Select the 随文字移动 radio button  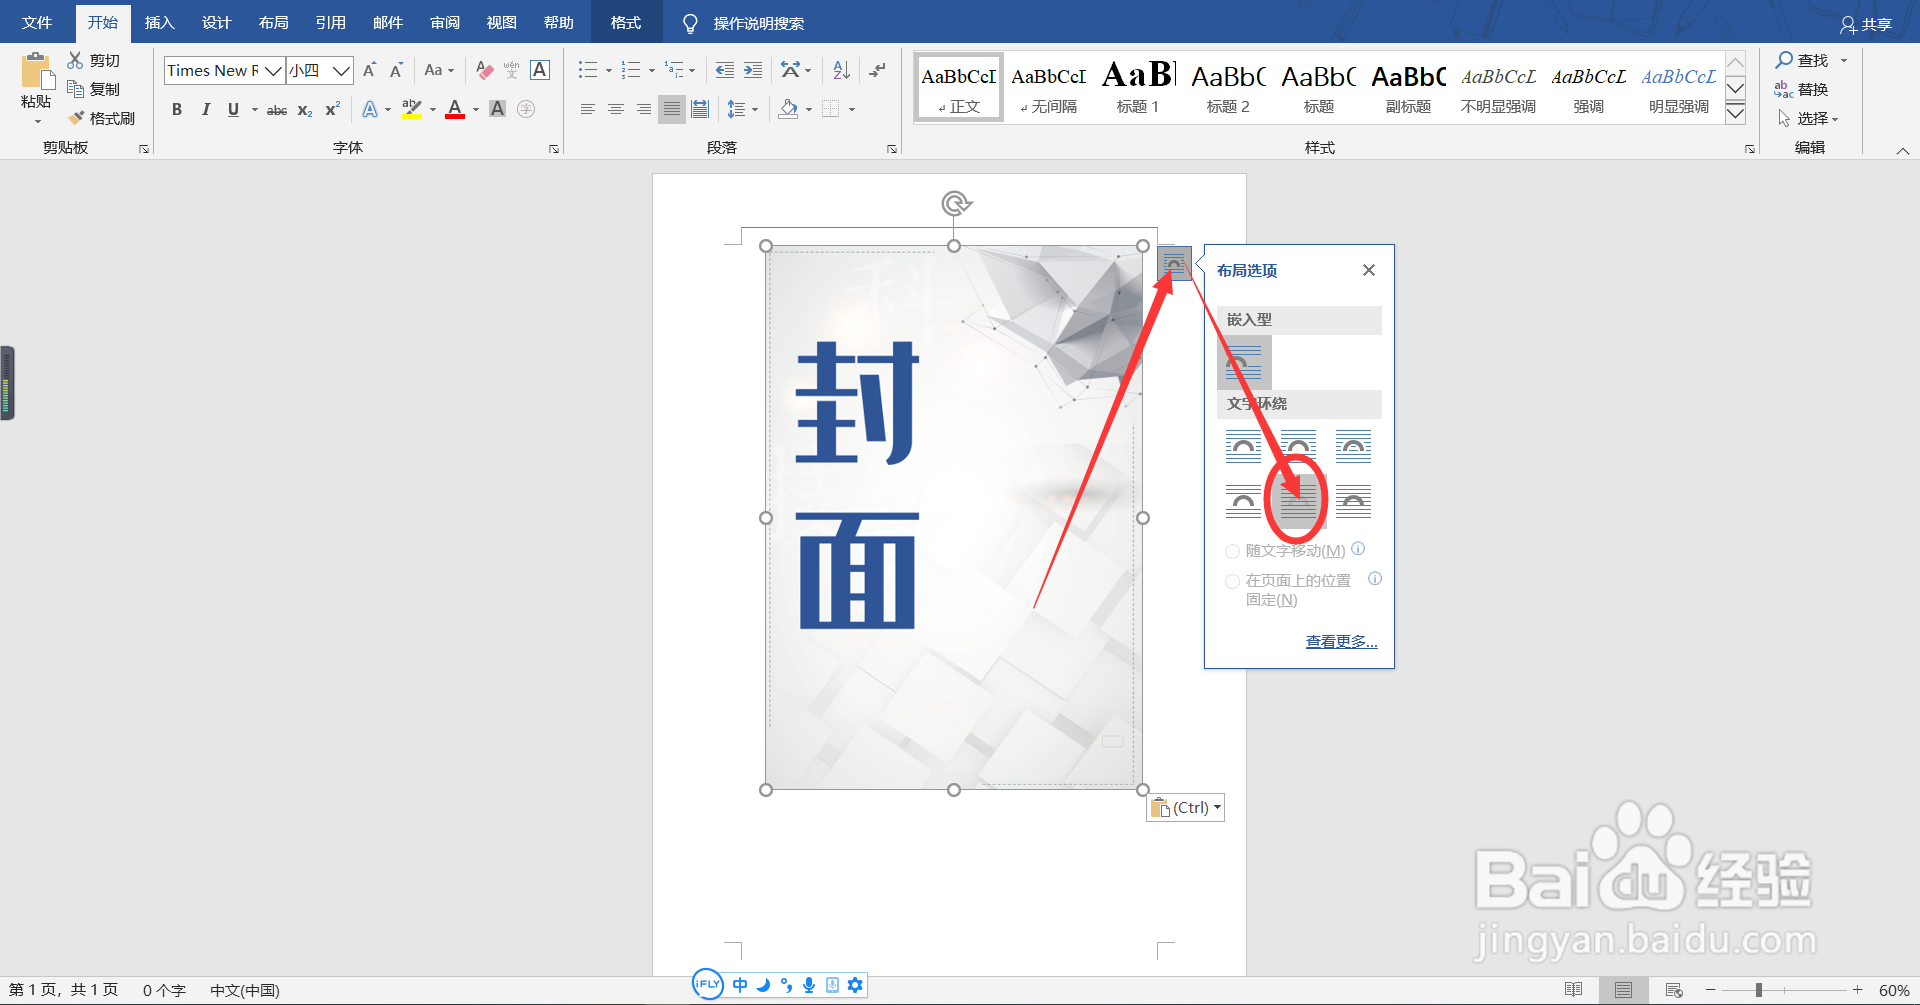[x=1233, y=551]
